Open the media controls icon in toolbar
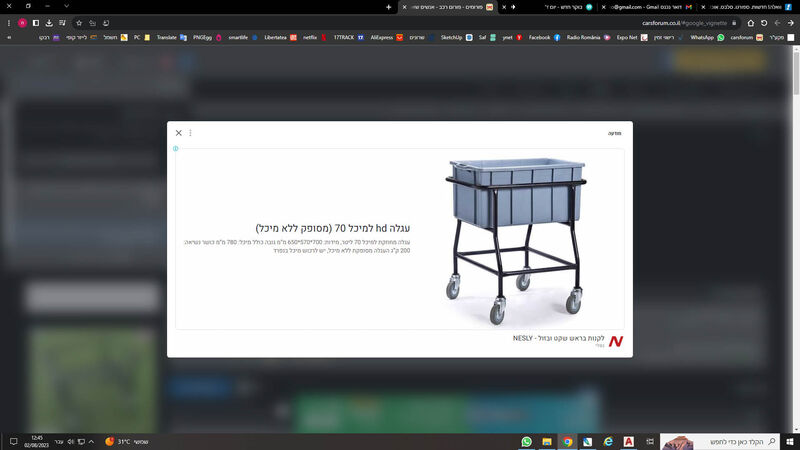Screen dimensions: 800x450 pyautogui.click(x=62, y=23)
